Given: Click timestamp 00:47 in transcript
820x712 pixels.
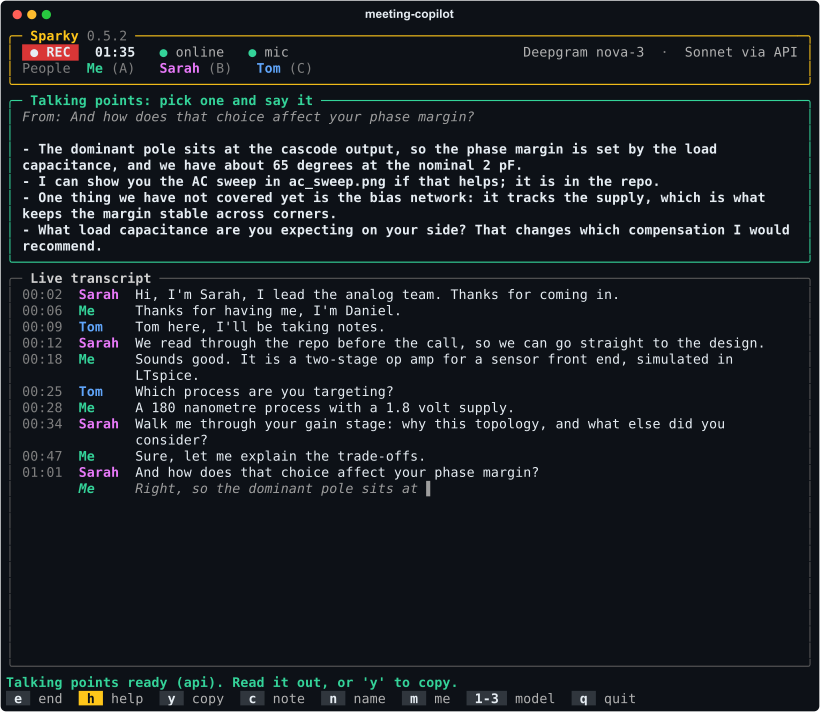Looking at the screenshot, I should (42, 457).
